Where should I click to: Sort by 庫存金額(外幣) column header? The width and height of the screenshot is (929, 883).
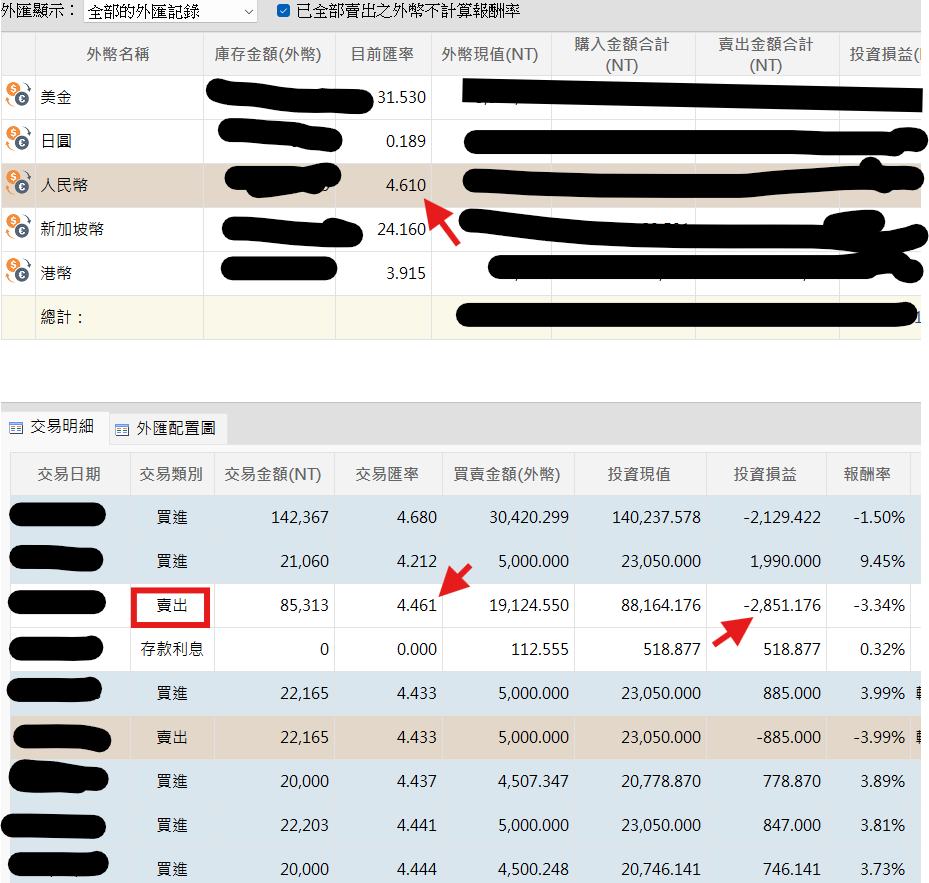click(x=269, y=54)
